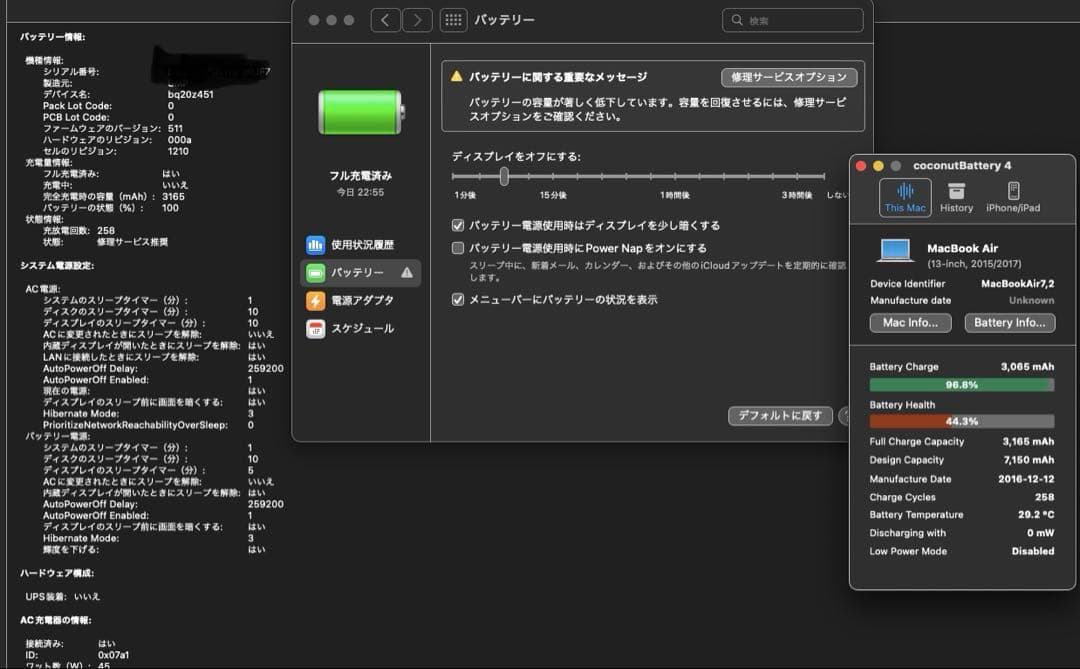Click the large green battery image
1080x669 pixels.
pos(362,112)
